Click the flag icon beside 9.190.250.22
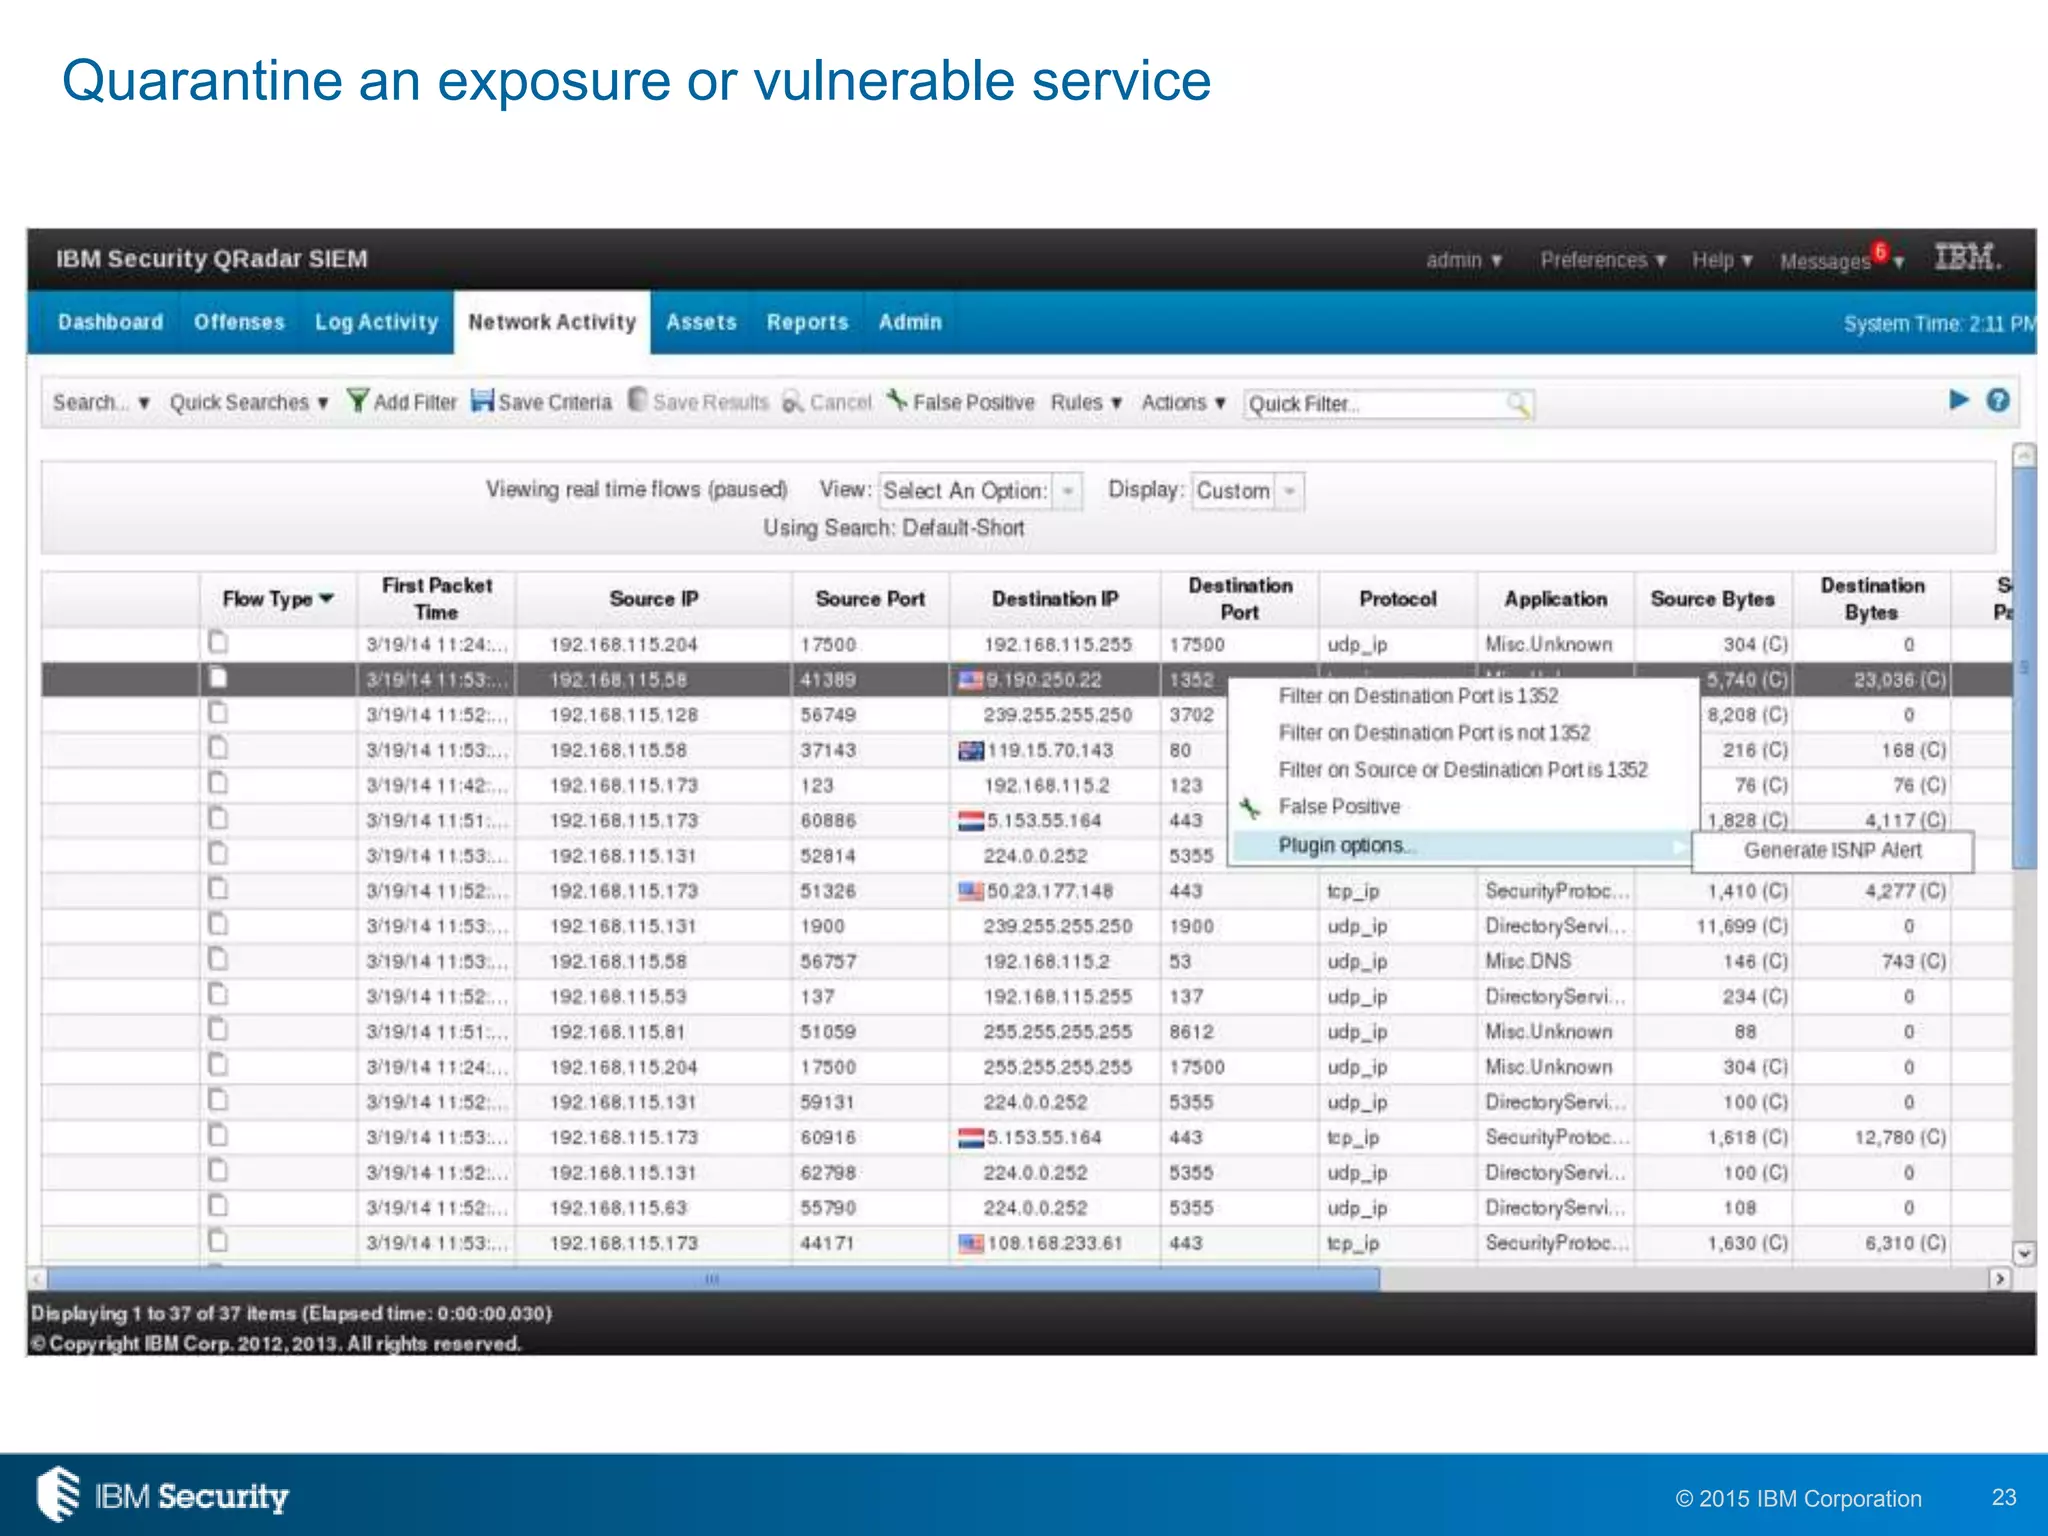This screenshot has width=2048, height=1536. (970, 680)
